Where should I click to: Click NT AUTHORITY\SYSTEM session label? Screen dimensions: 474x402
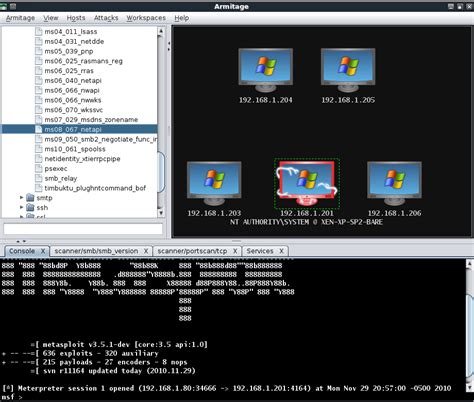click(306, 222)
